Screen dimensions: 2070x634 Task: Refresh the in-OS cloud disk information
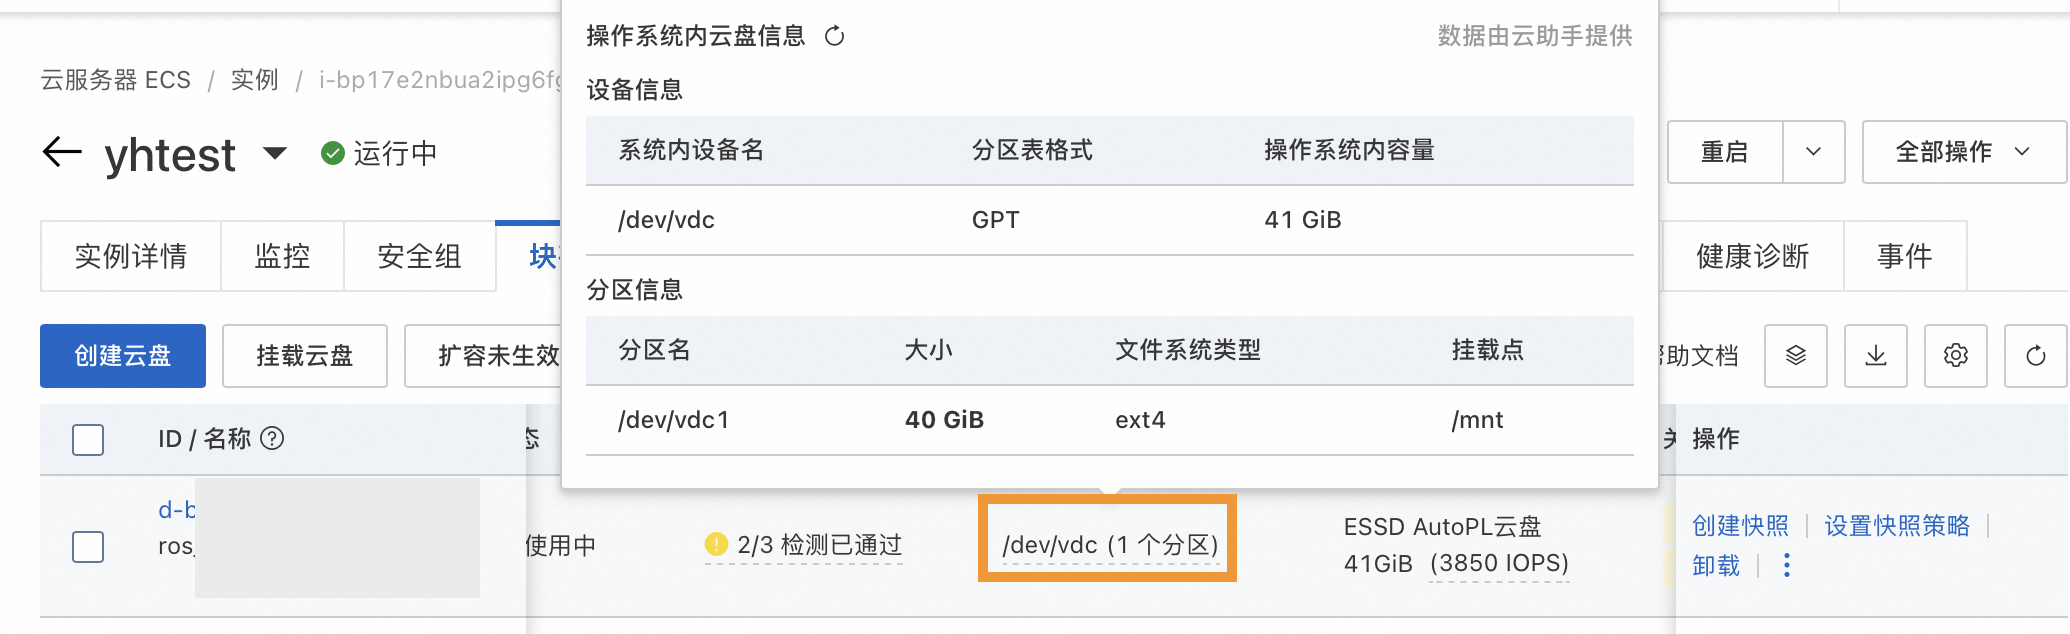pos(834,37)
